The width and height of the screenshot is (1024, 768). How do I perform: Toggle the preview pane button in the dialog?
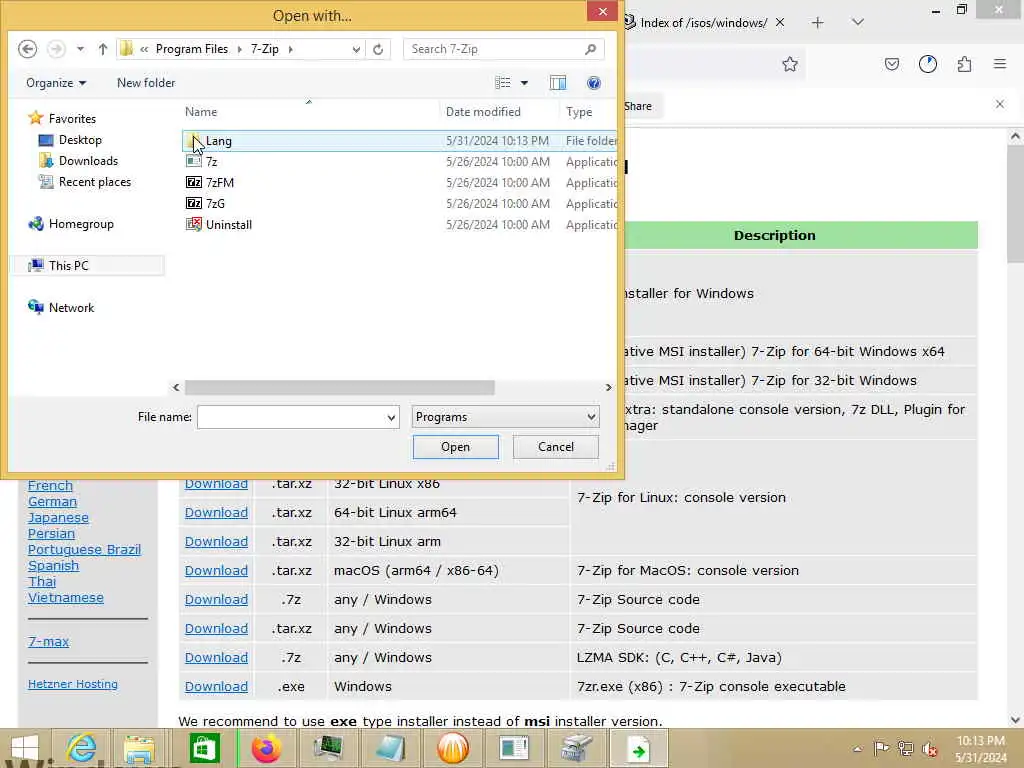pyautogui.click(x=558, y=83)
